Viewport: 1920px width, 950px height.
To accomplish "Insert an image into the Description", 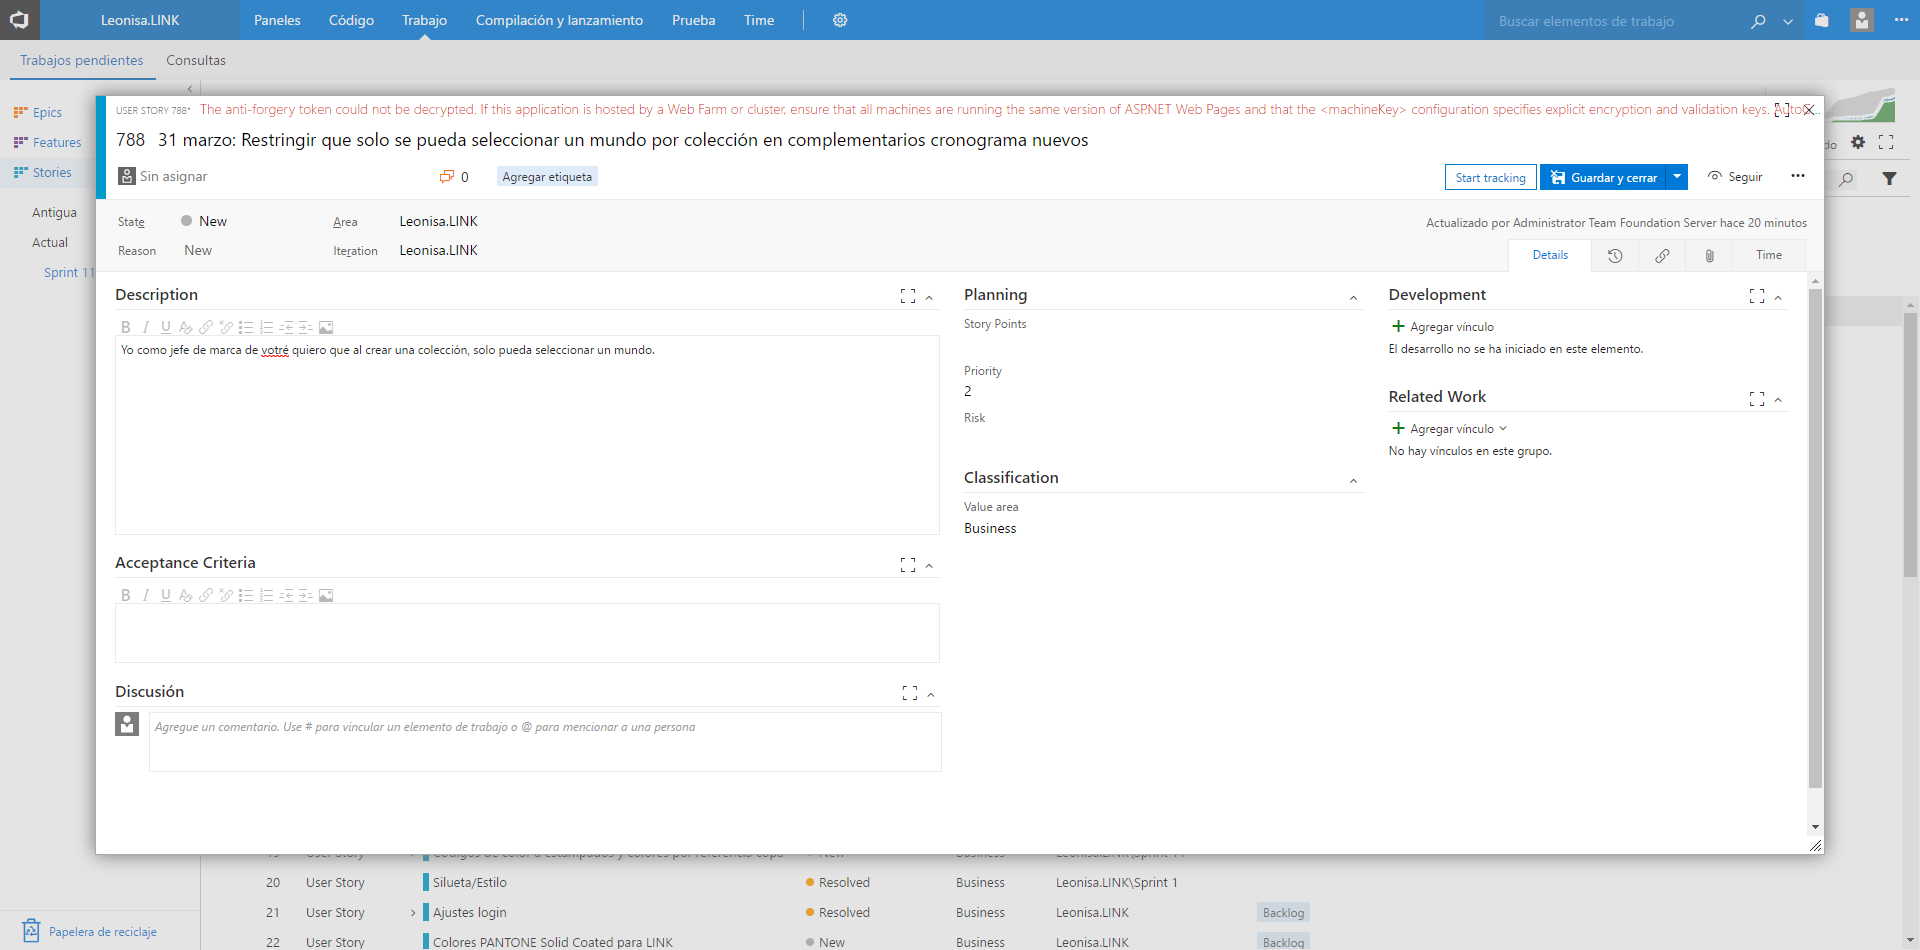I will (326, 327).
